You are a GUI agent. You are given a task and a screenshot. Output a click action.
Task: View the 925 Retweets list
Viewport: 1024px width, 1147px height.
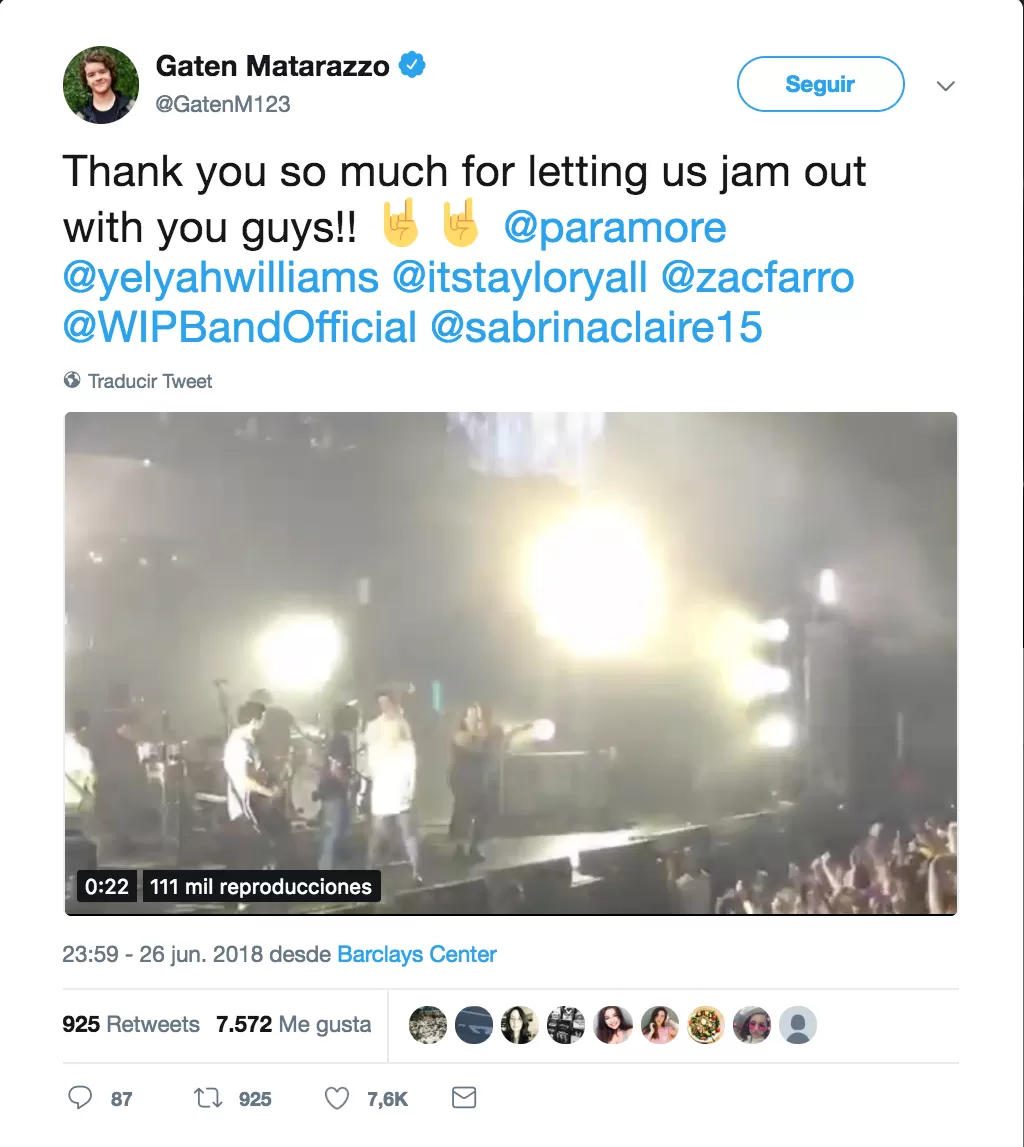coord(131,1025)
